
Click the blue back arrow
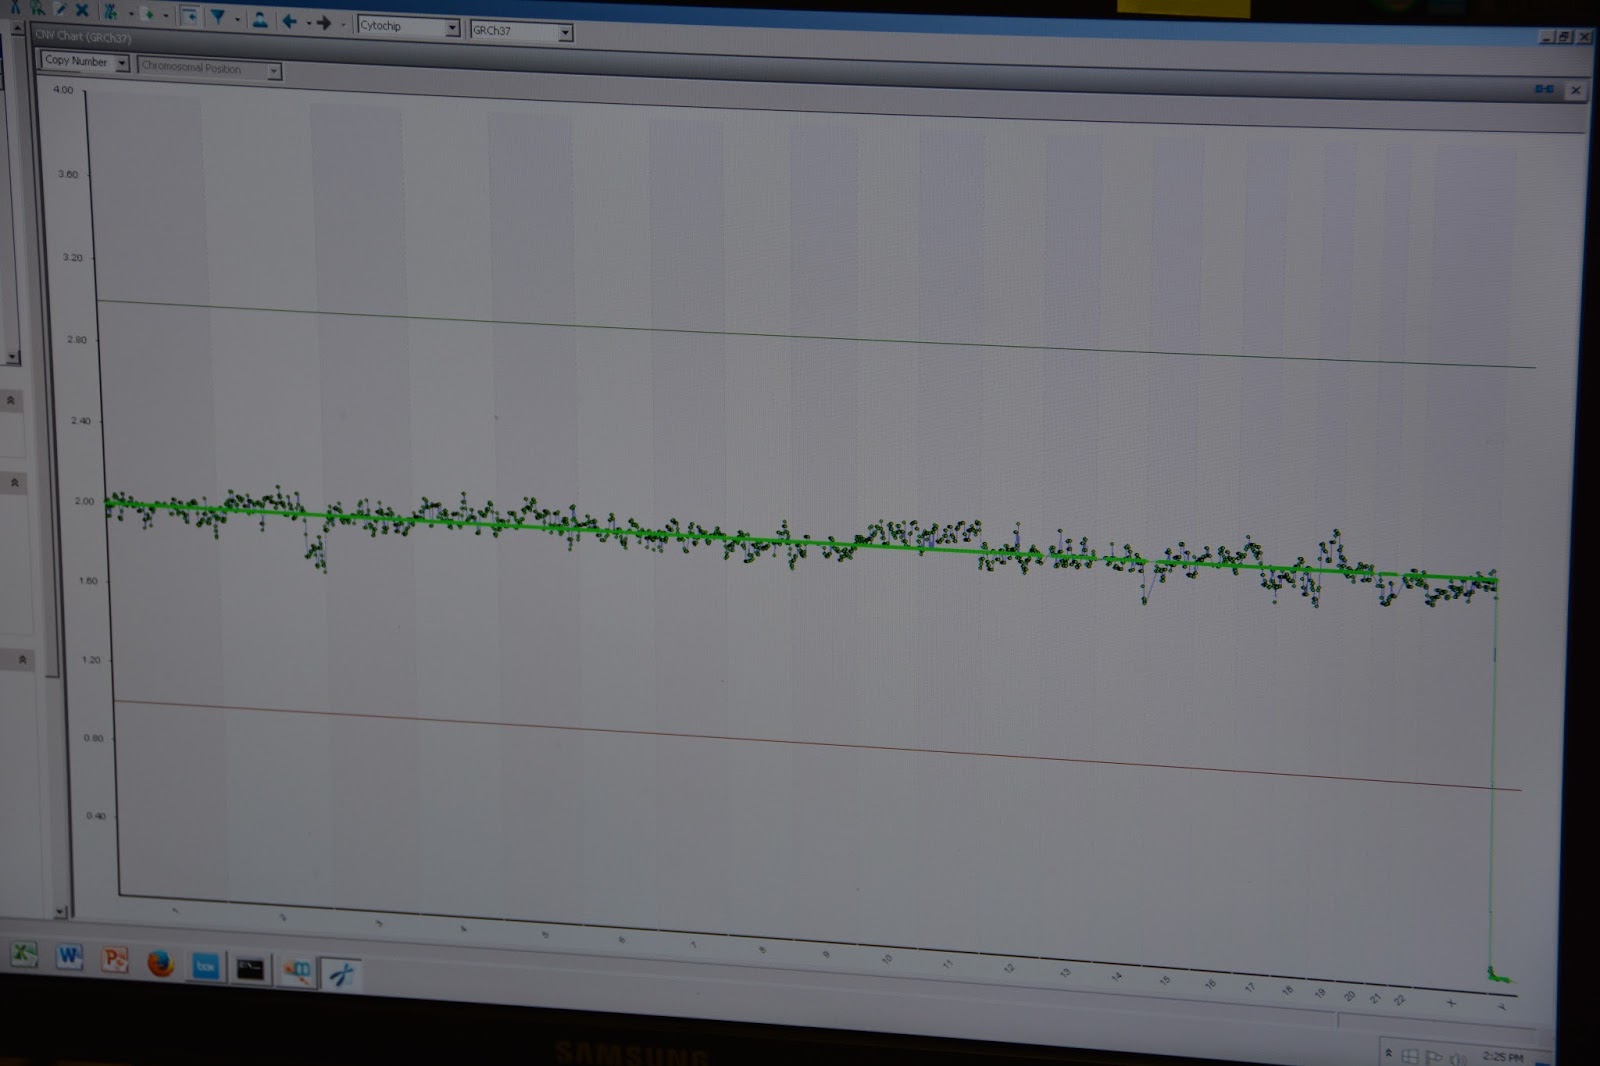(x=290, y=20)
